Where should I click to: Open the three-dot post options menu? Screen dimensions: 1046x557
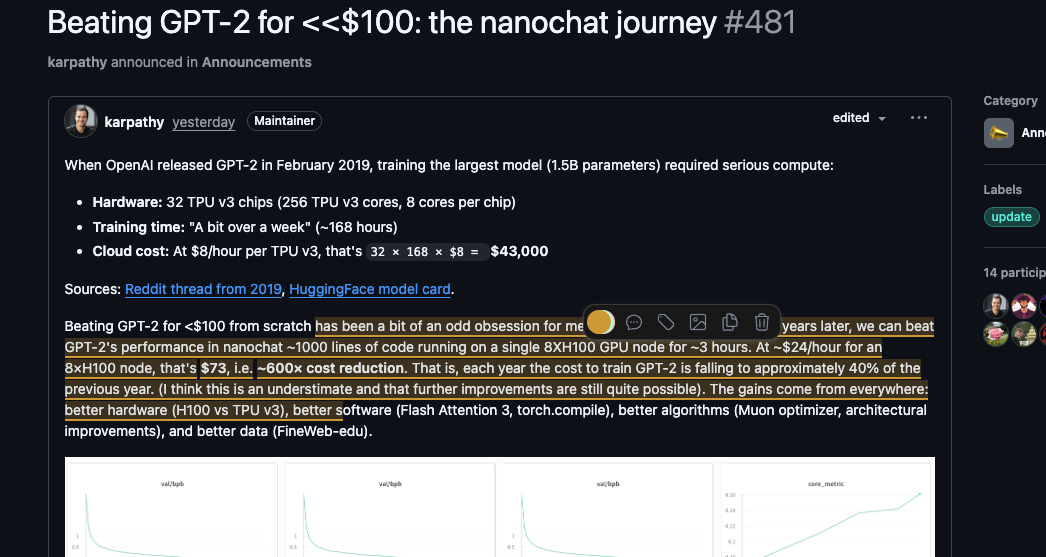[919, 118]
